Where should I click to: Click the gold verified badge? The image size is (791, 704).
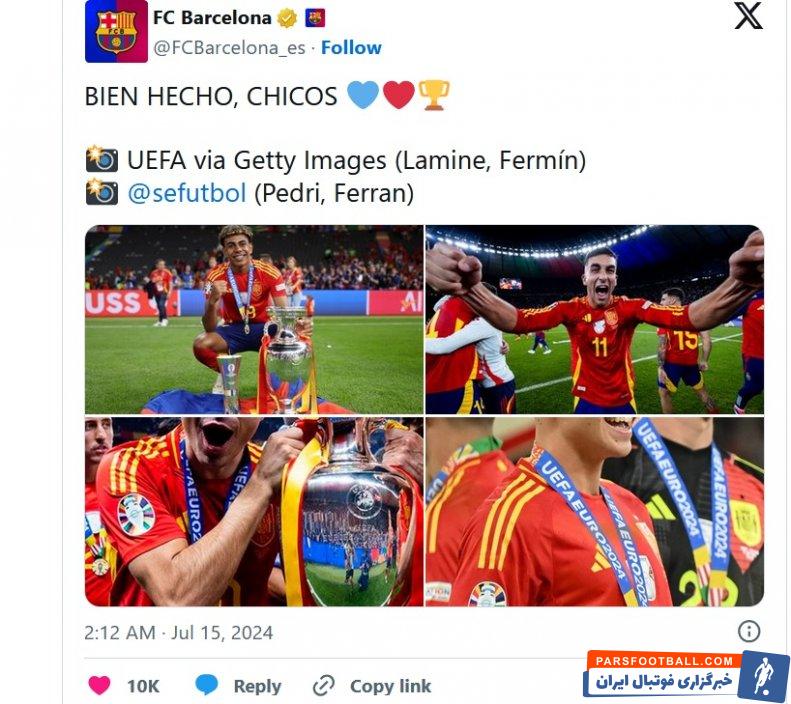[x=287, y=18]
